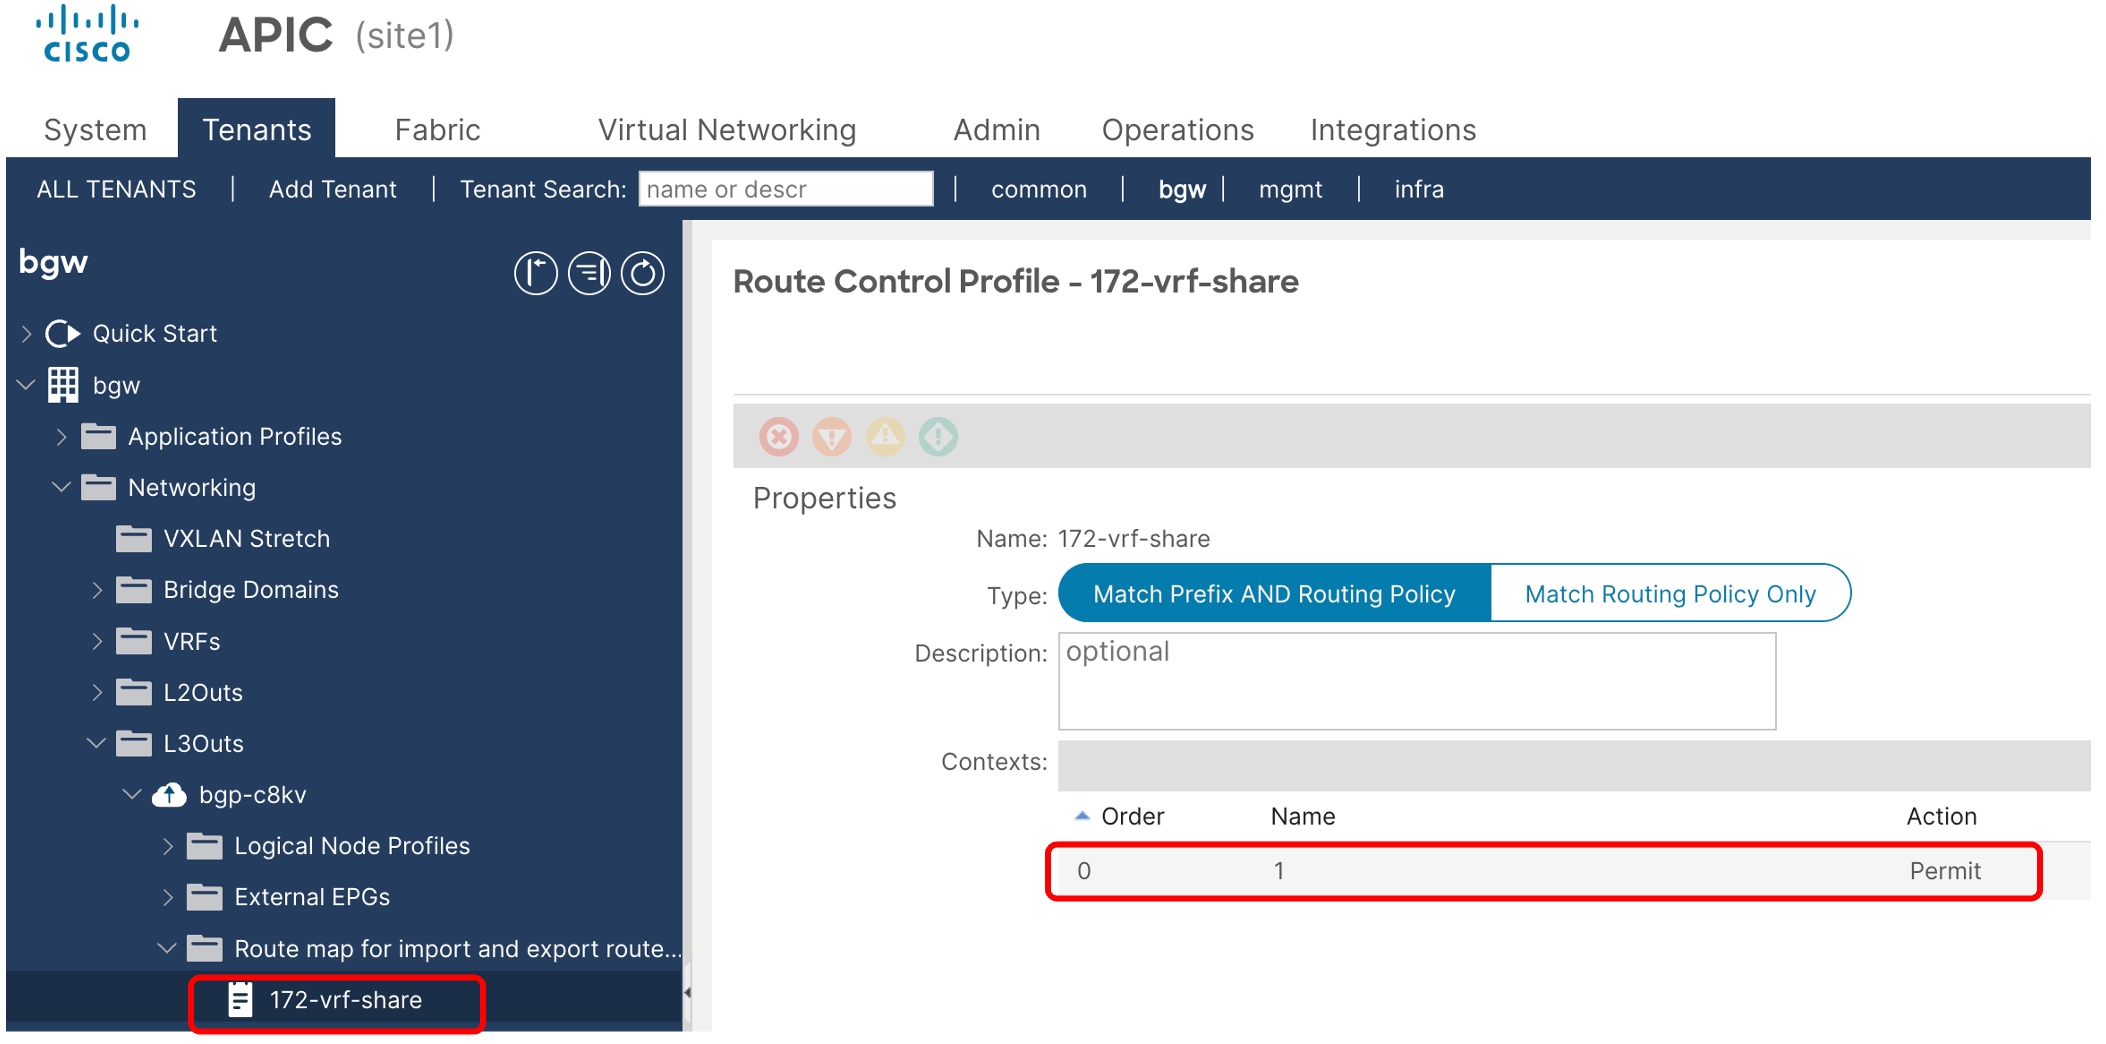This screenshot has height=1044, width=2106.
Task: Open the common tenant link
Action: pos(1039,189)
